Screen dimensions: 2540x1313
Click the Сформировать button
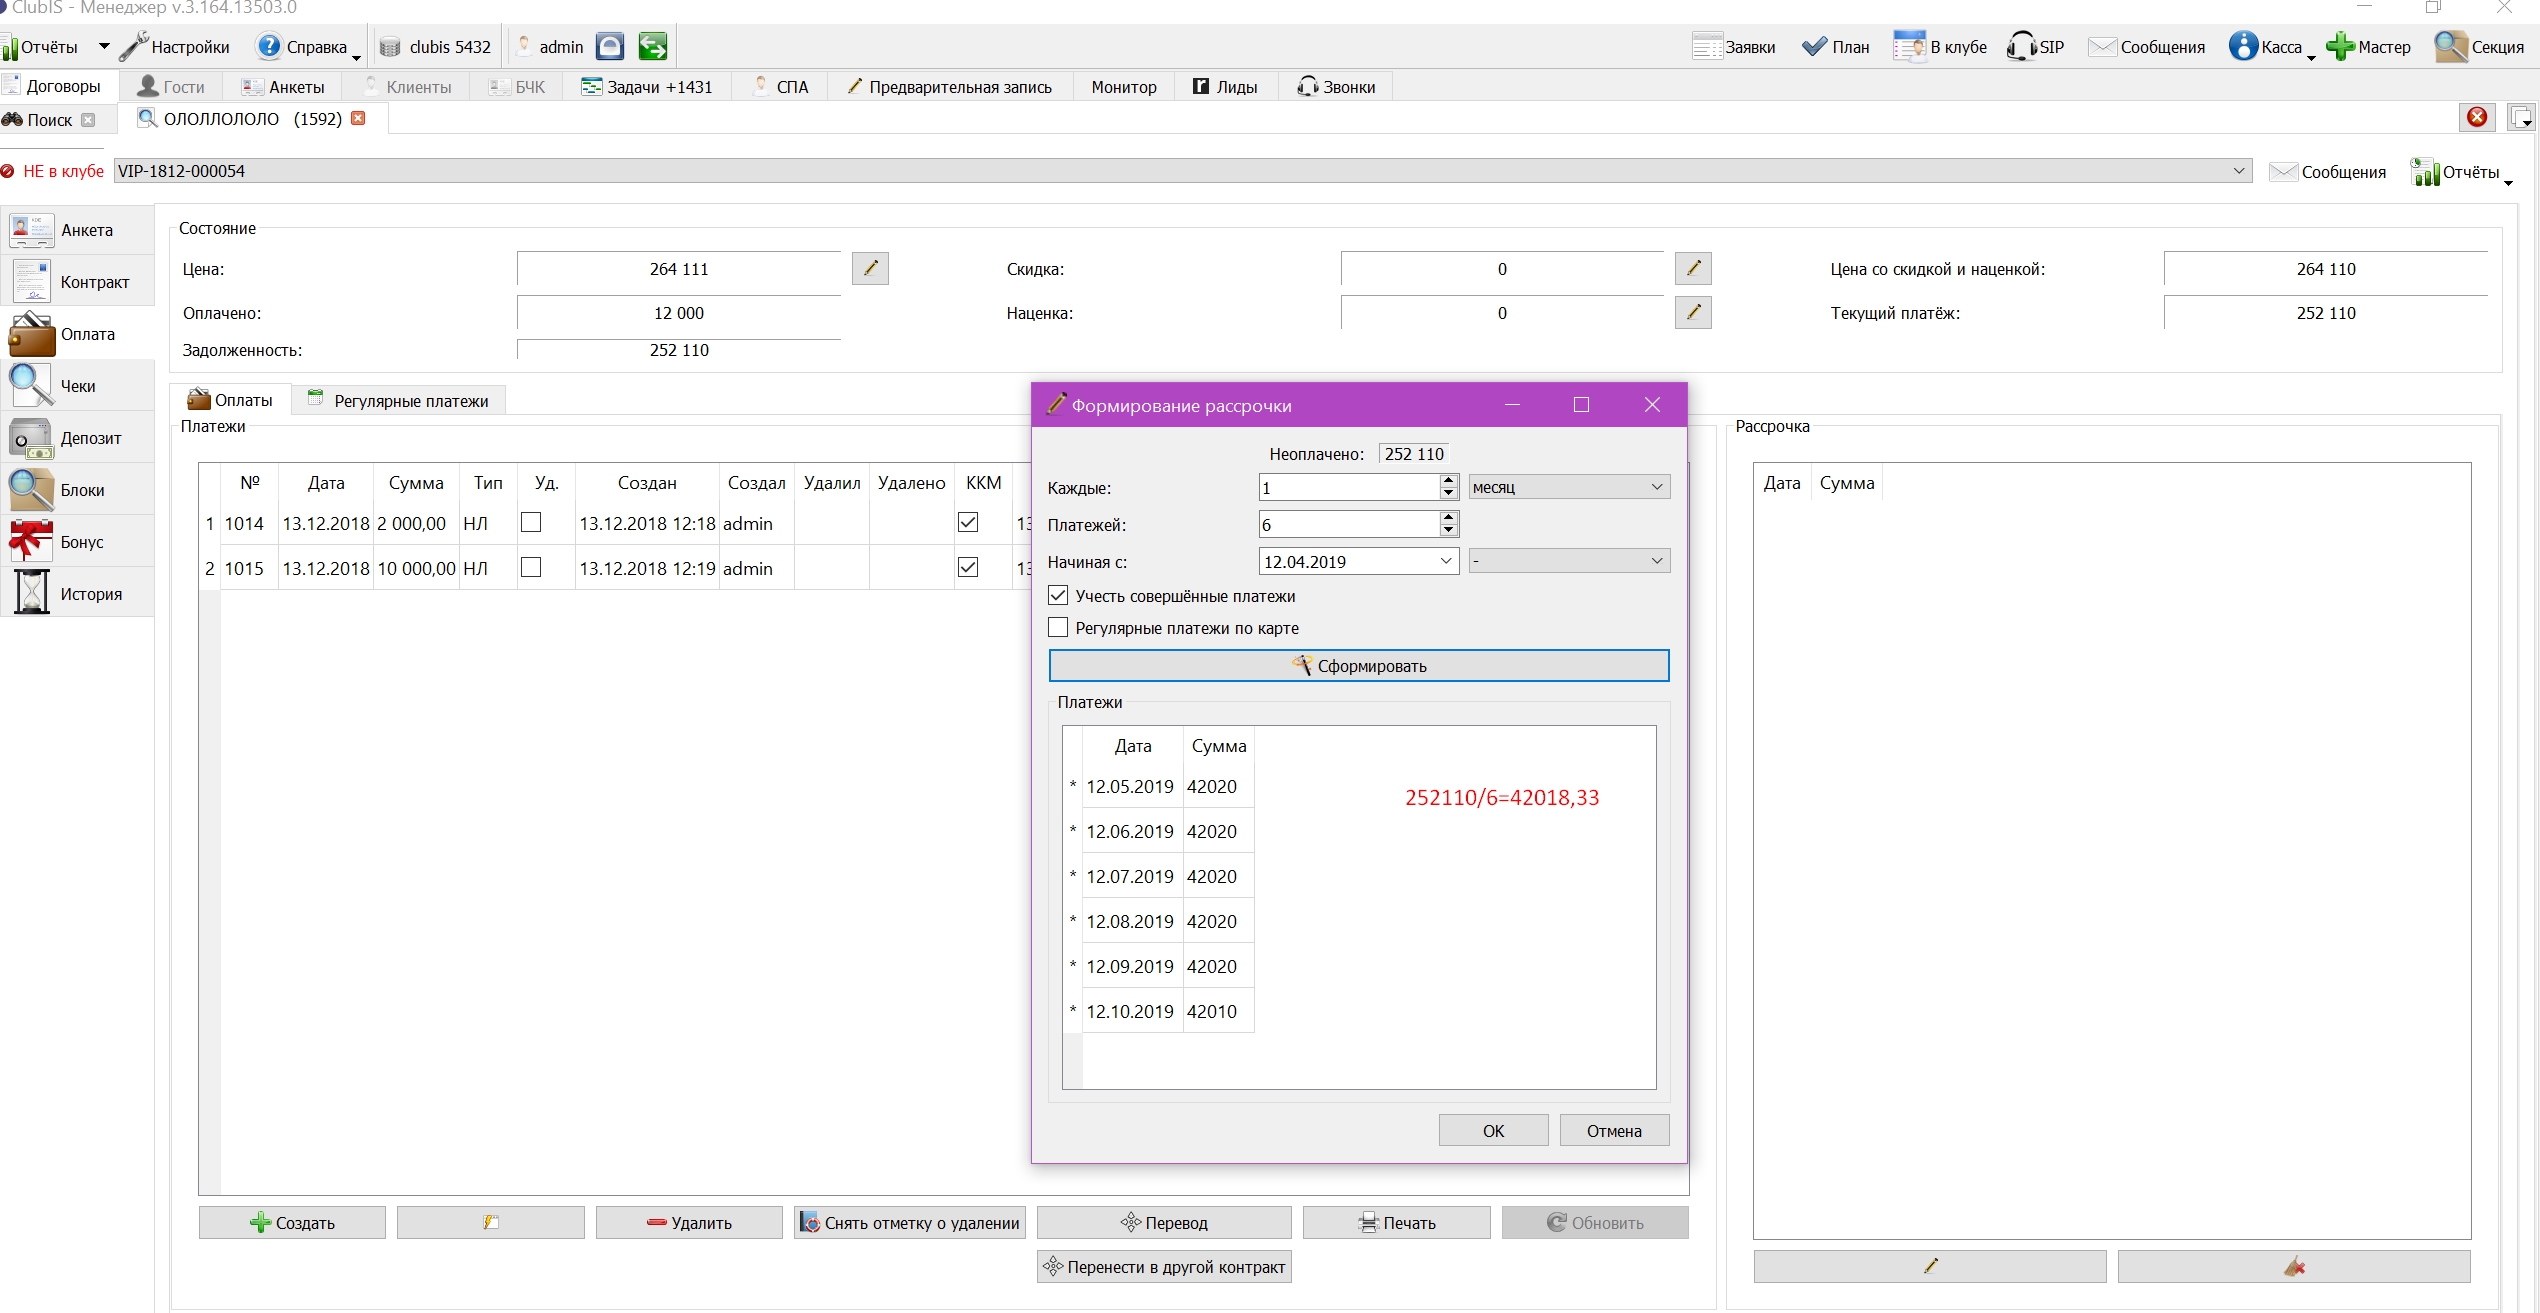[x=1359, y=666]
